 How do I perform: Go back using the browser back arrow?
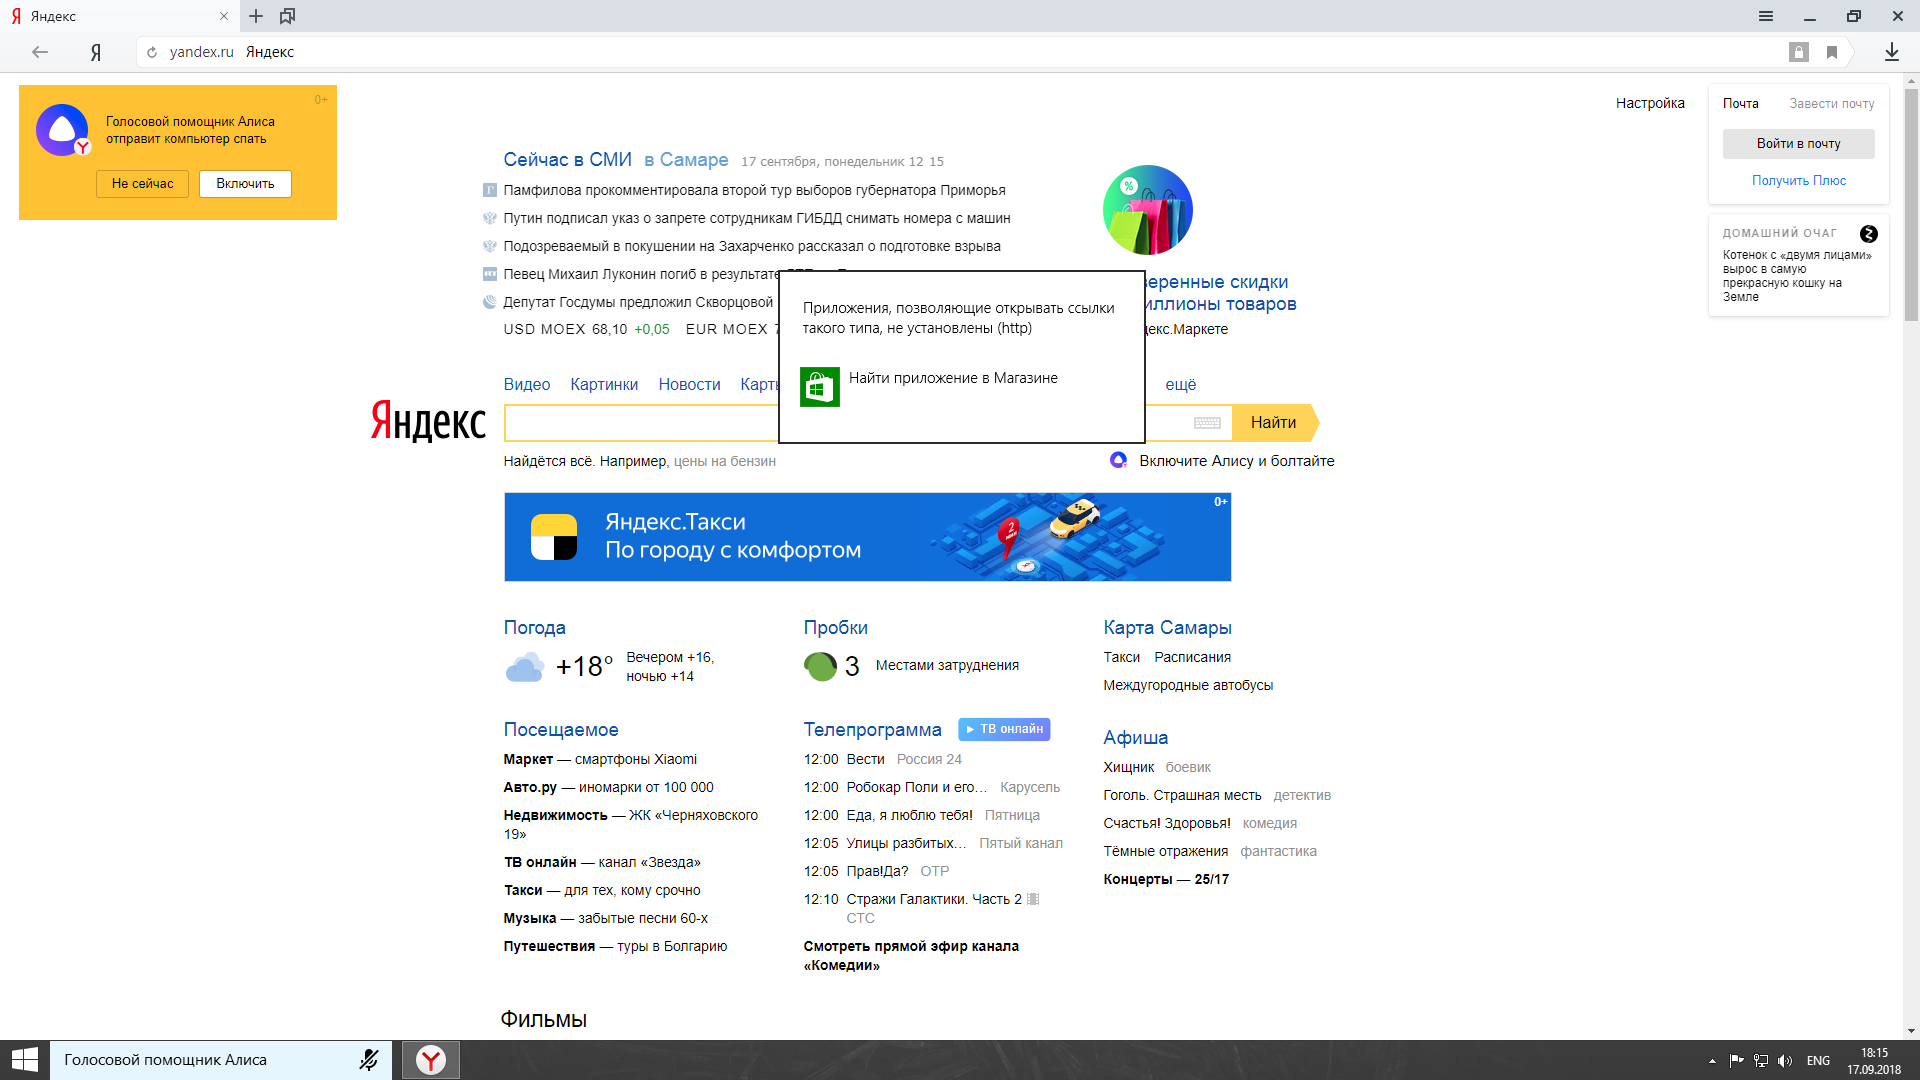tap(40, 52)
